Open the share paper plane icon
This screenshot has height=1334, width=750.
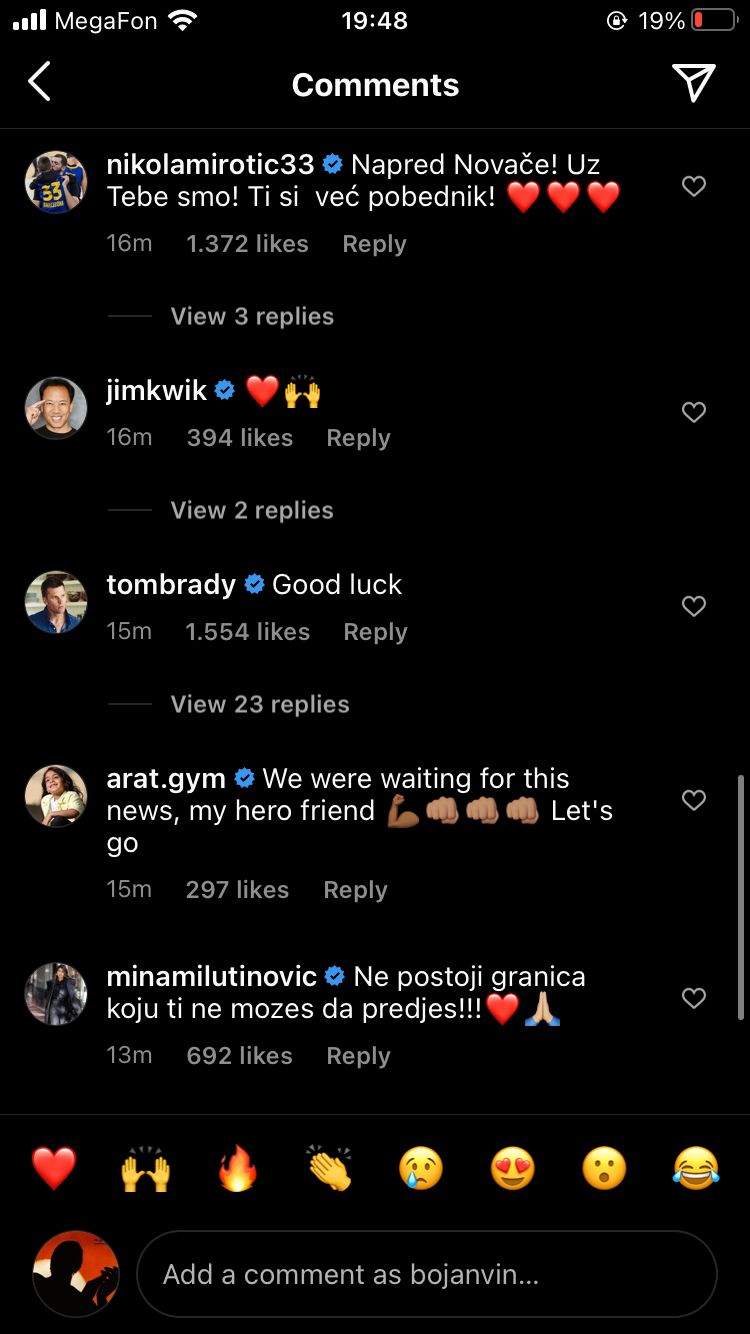coord(693,83)
